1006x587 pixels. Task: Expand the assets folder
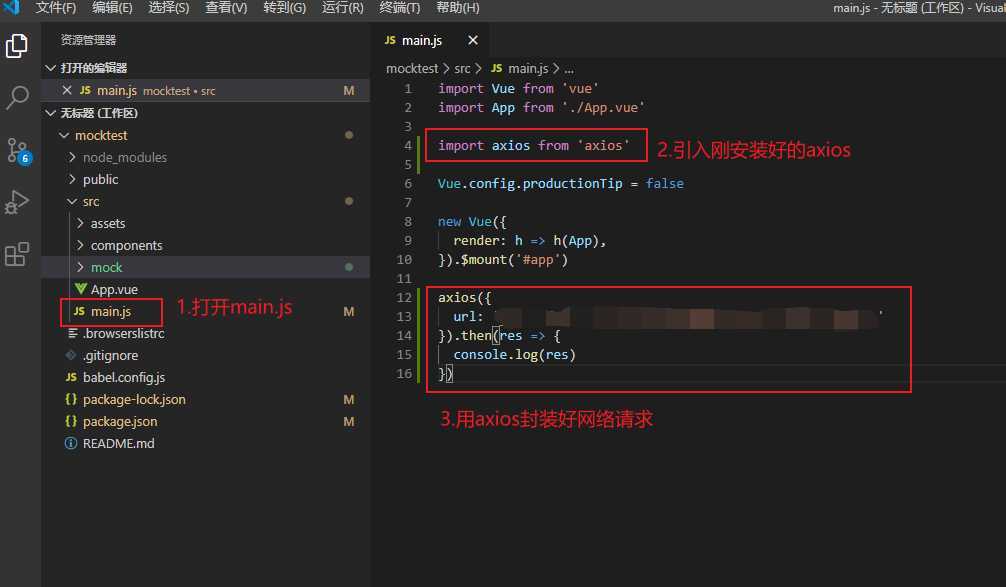(80, 223)
